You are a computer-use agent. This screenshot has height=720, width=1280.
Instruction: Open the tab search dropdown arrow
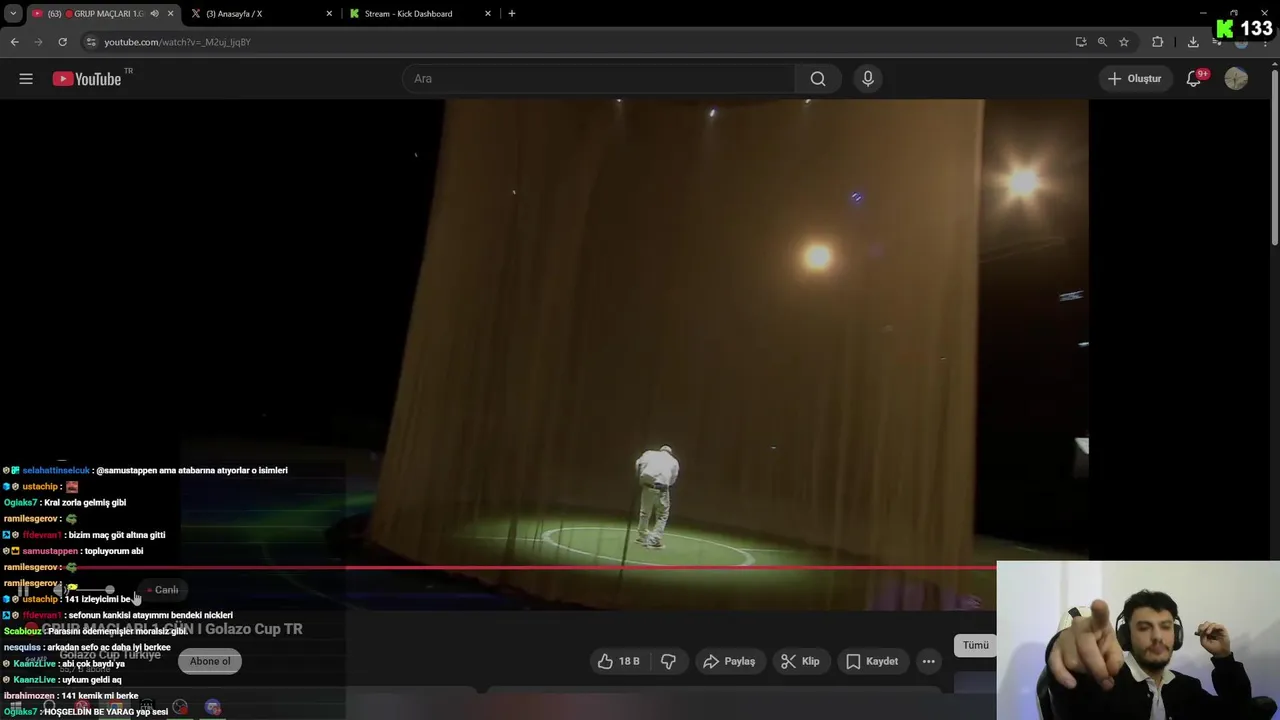point(13,14)
